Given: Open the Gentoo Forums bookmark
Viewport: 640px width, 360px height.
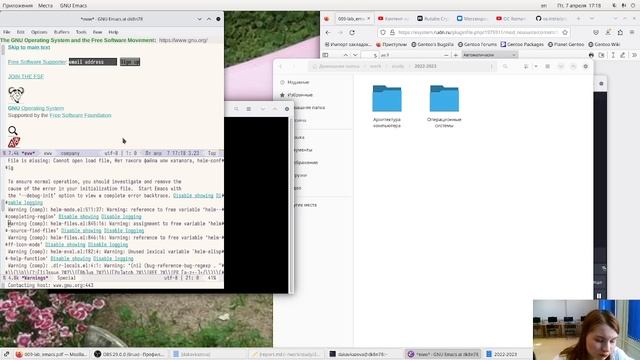Looking at the screenshot, I should [478, 44].
